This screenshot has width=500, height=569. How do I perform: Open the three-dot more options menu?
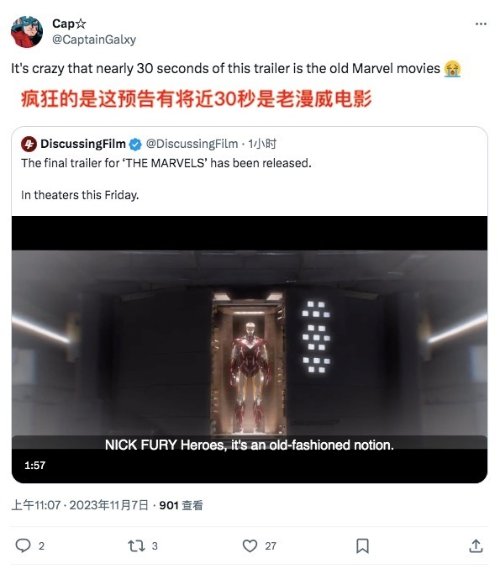coord(481,24)
